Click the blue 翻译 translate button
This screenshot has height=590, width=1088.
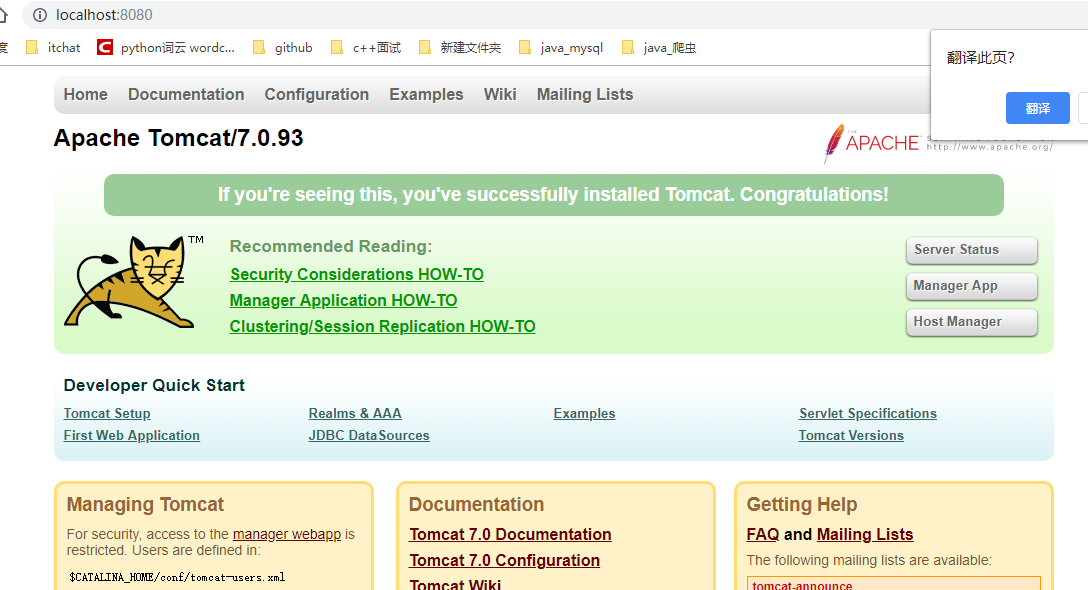1037,108
